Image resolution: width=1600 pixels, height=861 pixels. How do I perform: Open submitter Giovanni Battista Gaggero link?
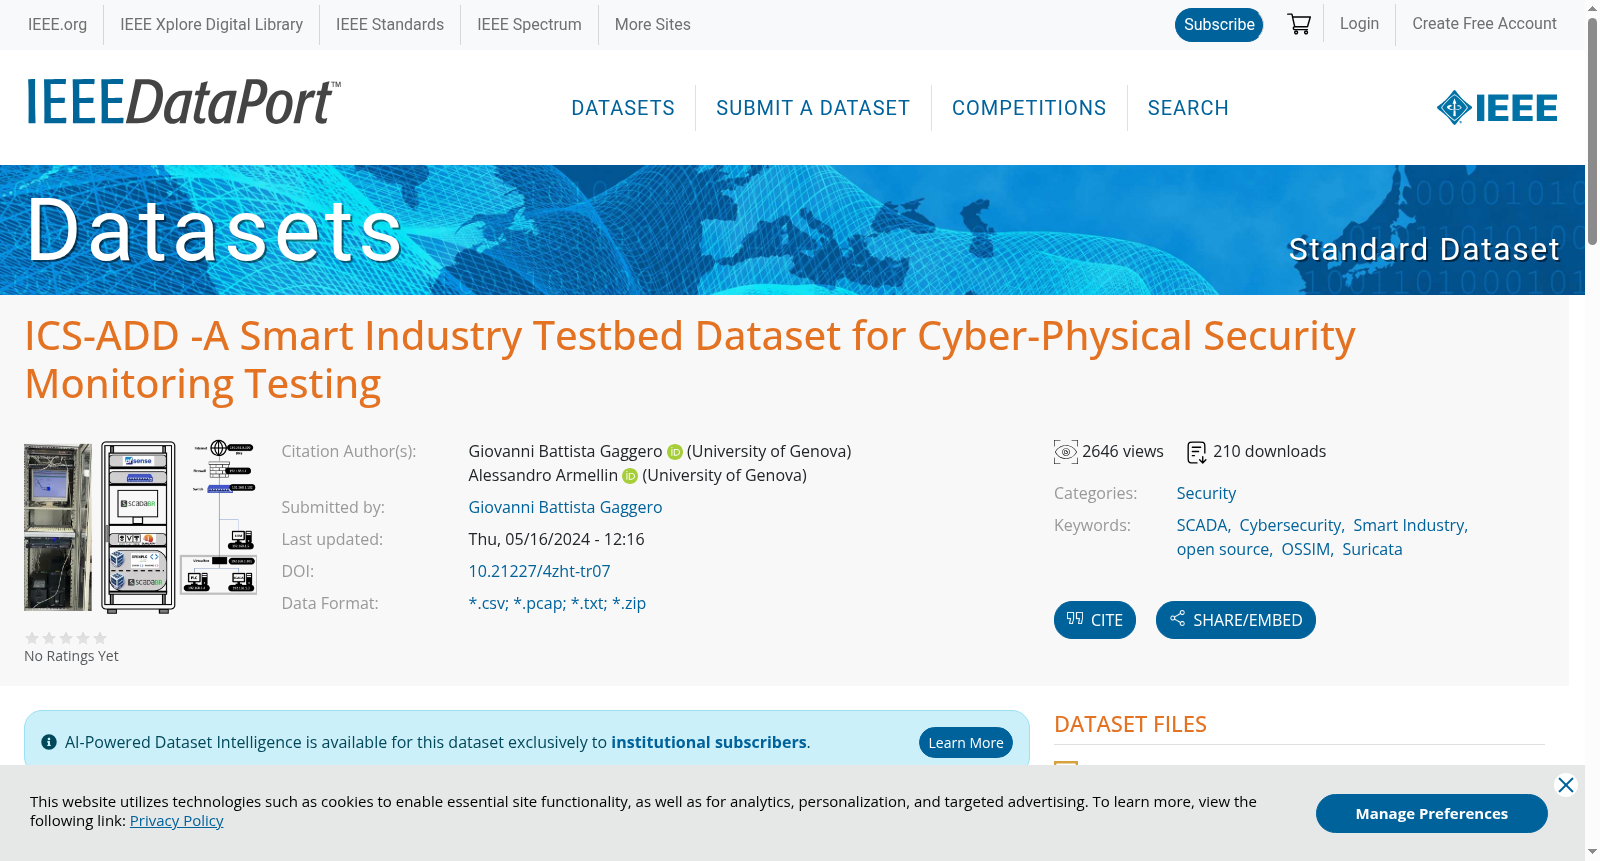click(565, 508)
